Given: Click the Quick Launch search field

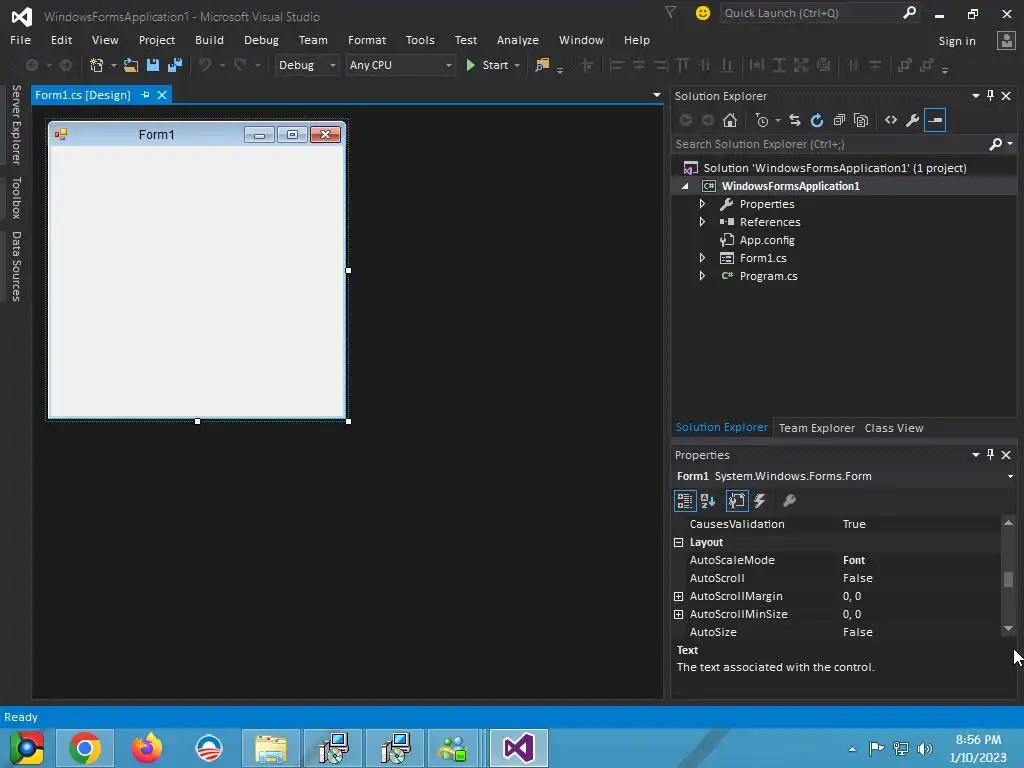Looking at the screenshot, I should [812, 13].
